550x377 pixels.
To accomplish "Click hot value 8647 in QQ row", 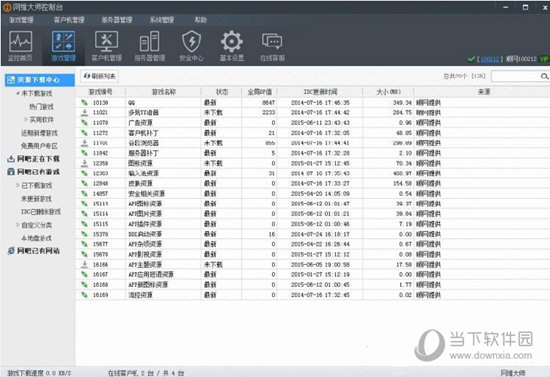I will (268, 102).
